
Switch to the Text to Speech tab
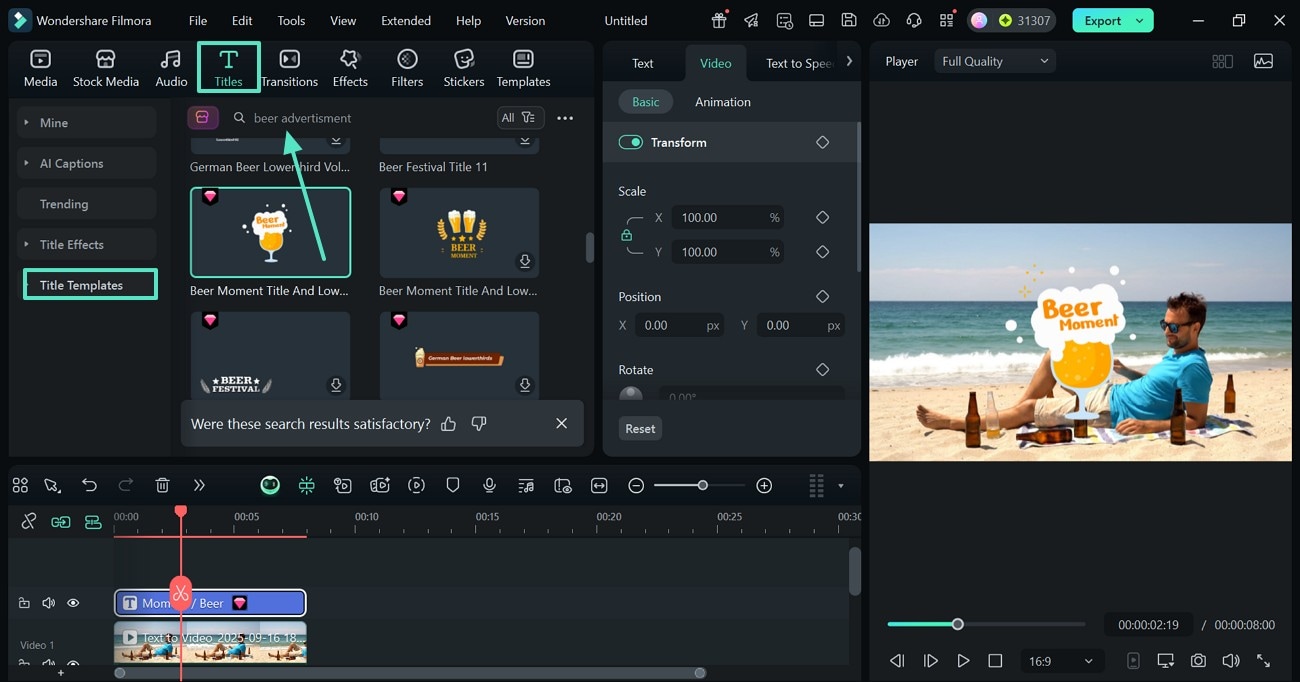coord(798,63)
